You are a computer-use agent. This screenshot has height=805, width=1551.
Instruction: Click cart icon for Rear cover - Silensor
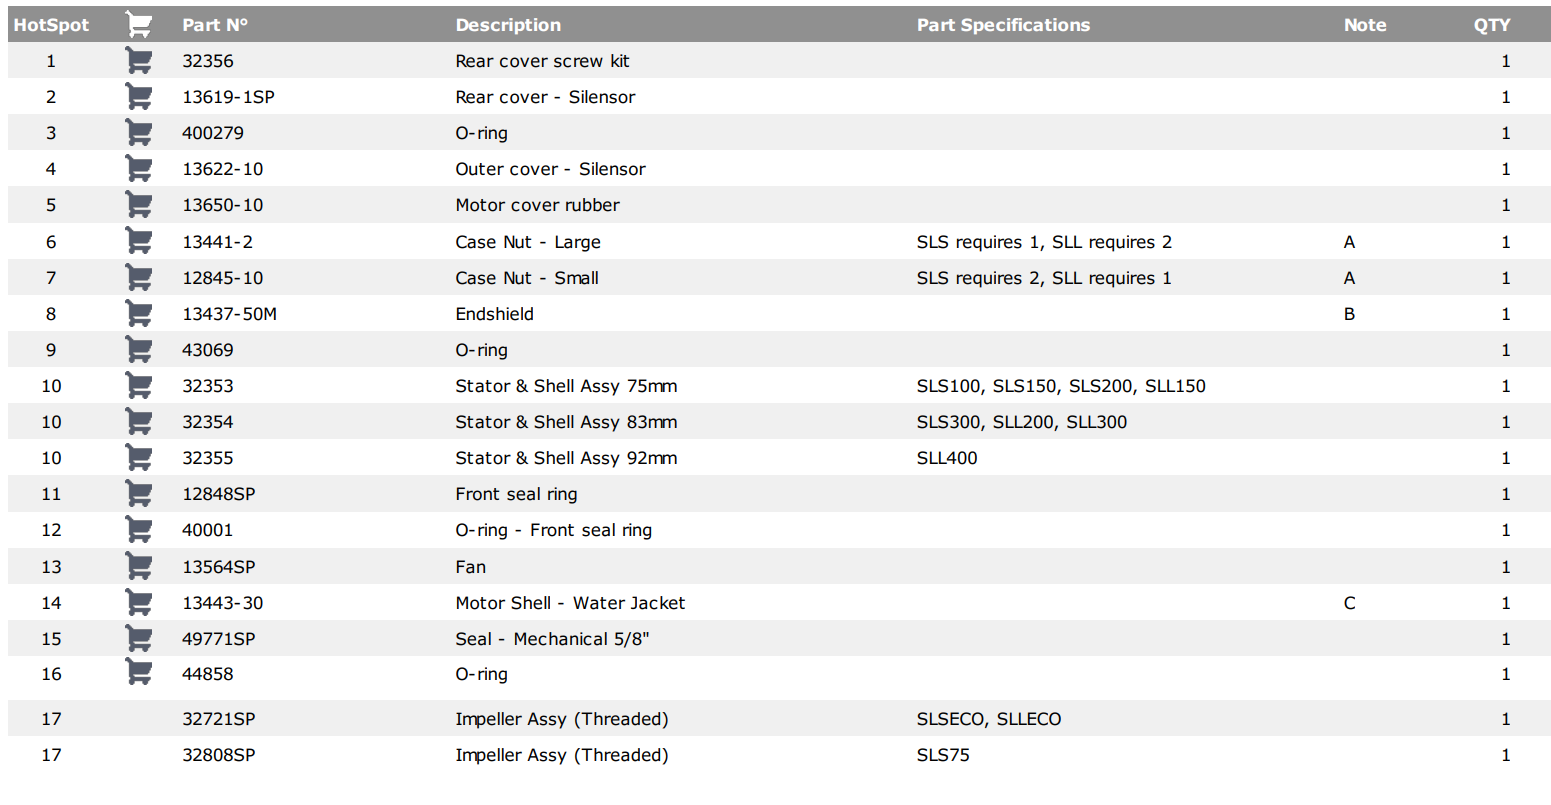pos(139,97)
